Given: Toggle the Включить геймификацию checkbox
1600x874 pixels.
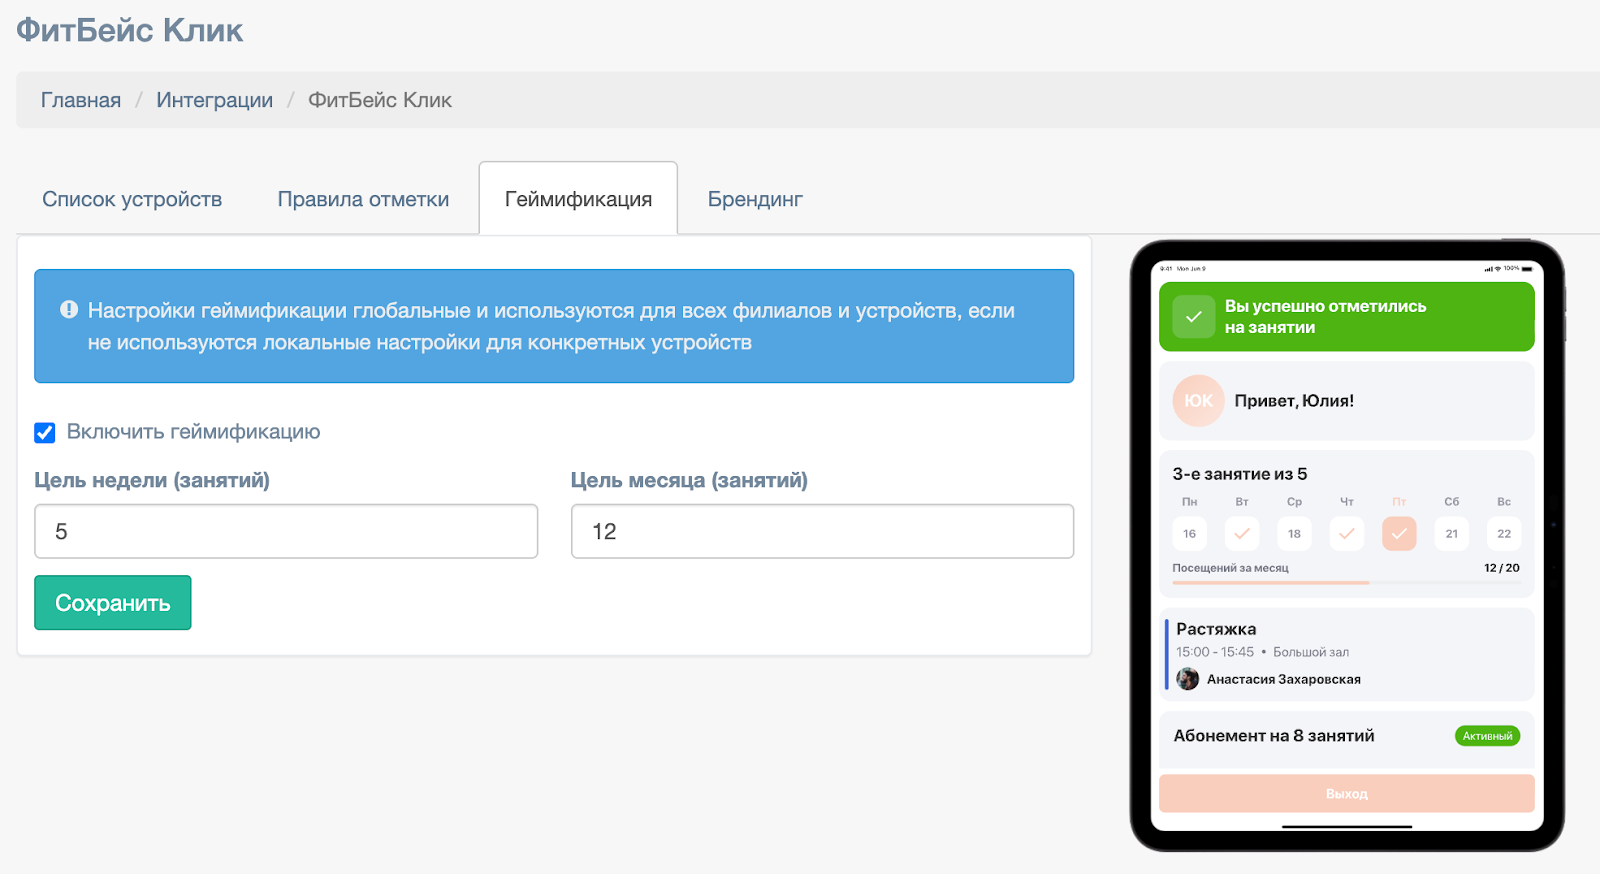Looking at the screenshot, I should (x=45, y=433).
